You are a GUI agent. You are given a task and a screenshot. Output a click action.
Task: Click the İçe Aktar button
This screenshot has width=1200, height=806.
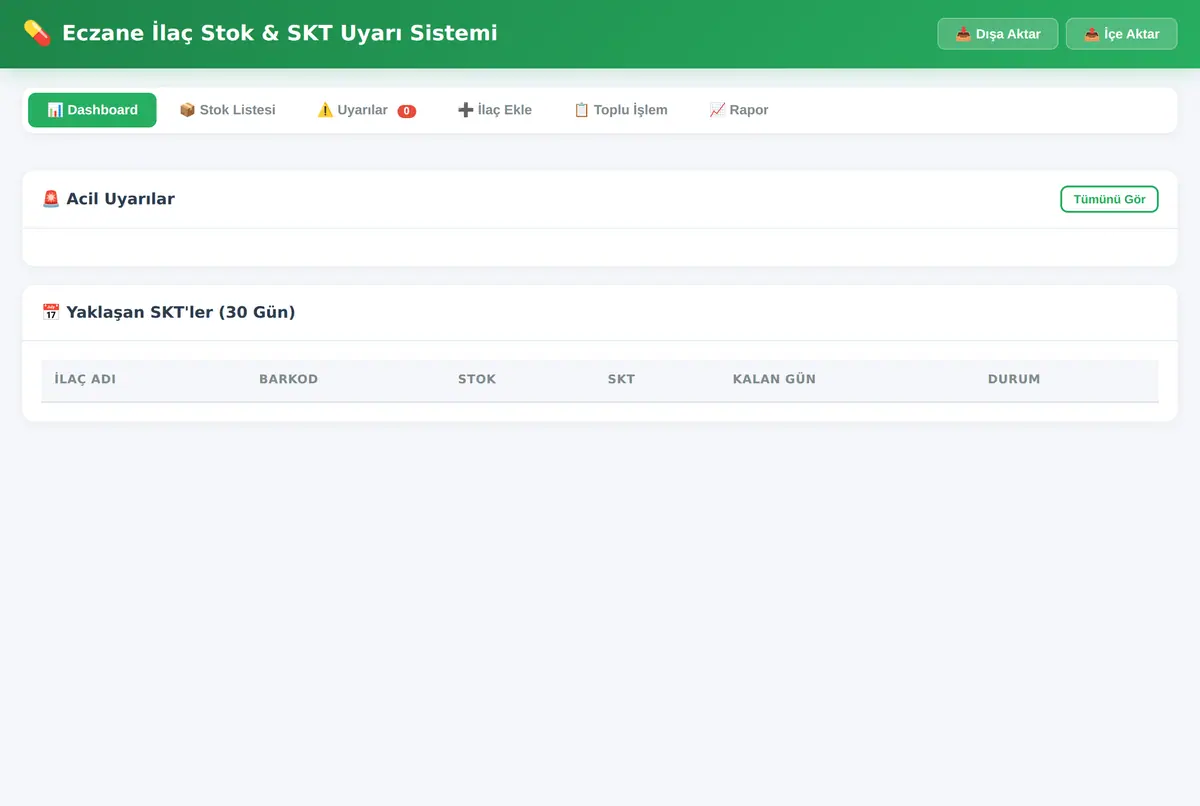point(1121,34)
